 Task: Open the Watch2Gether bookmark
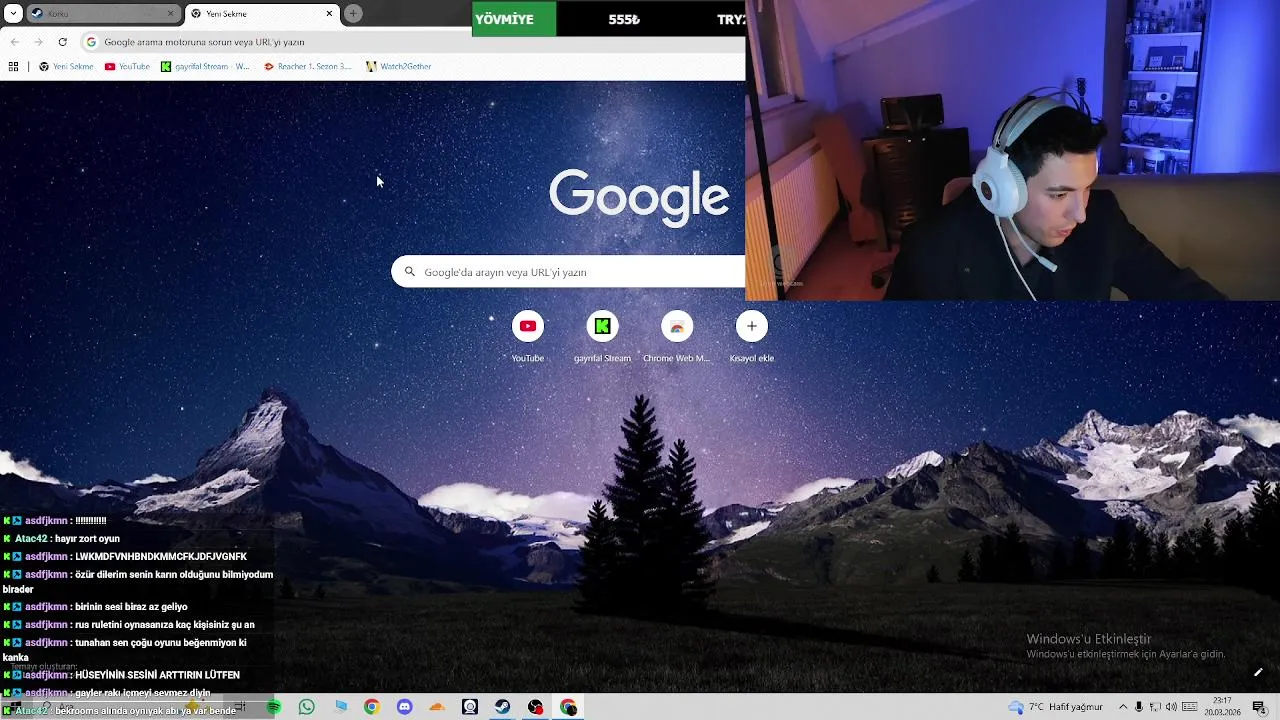[399, 66]
